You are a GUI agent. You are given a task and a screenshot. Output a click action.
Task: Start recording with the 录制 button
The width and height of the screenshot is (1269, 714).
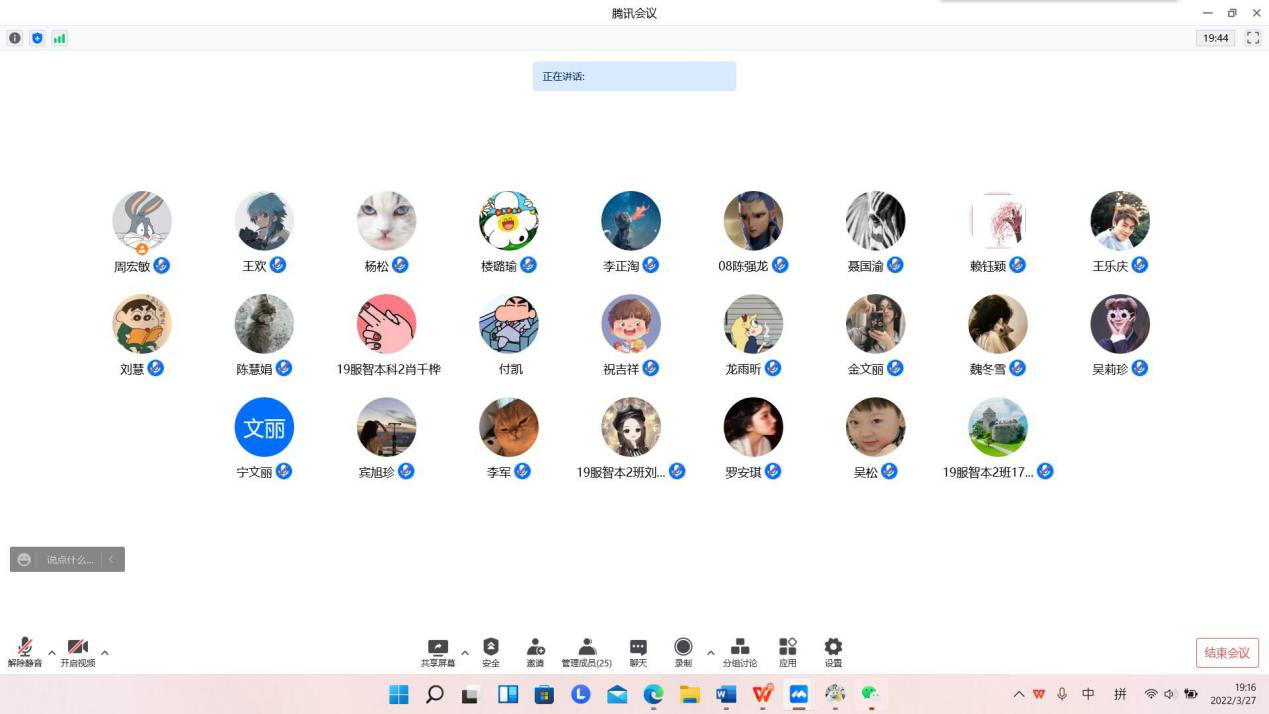683,652
